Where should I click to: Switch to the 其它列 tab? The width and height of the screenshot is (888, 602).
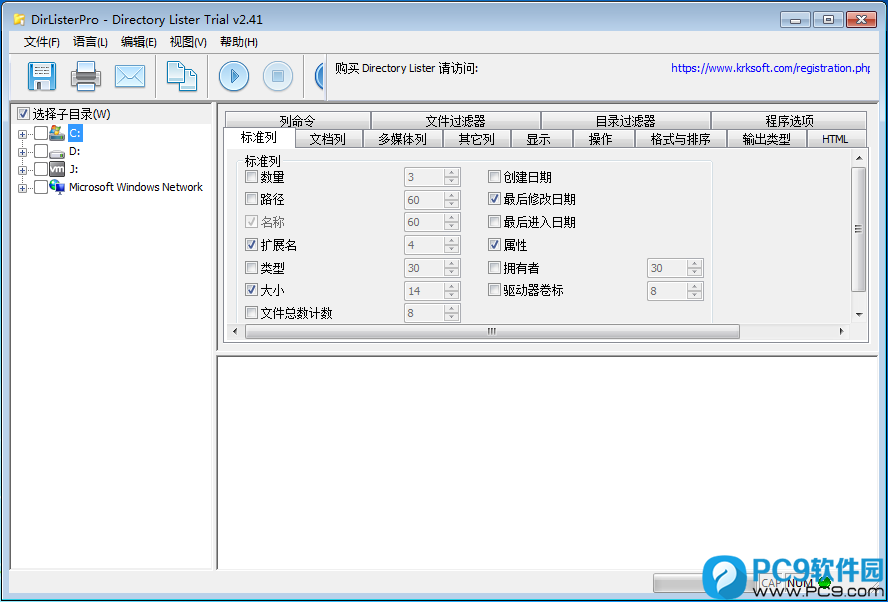(x=477, y=139)
